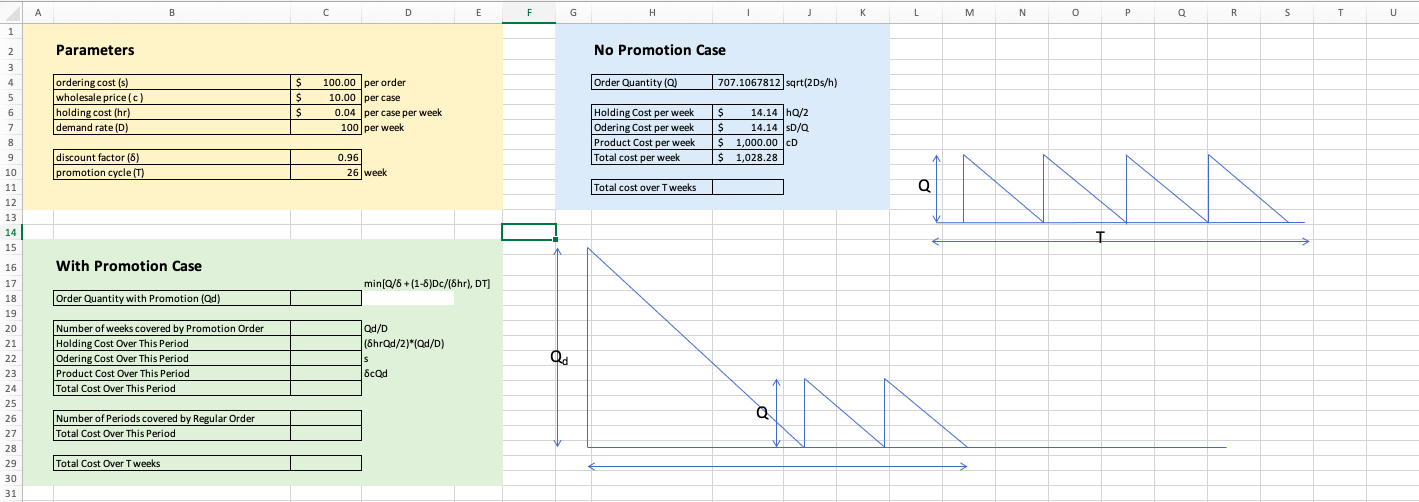Click 'Total cost per week' label
1419x502 pixels.
point(651,157)
